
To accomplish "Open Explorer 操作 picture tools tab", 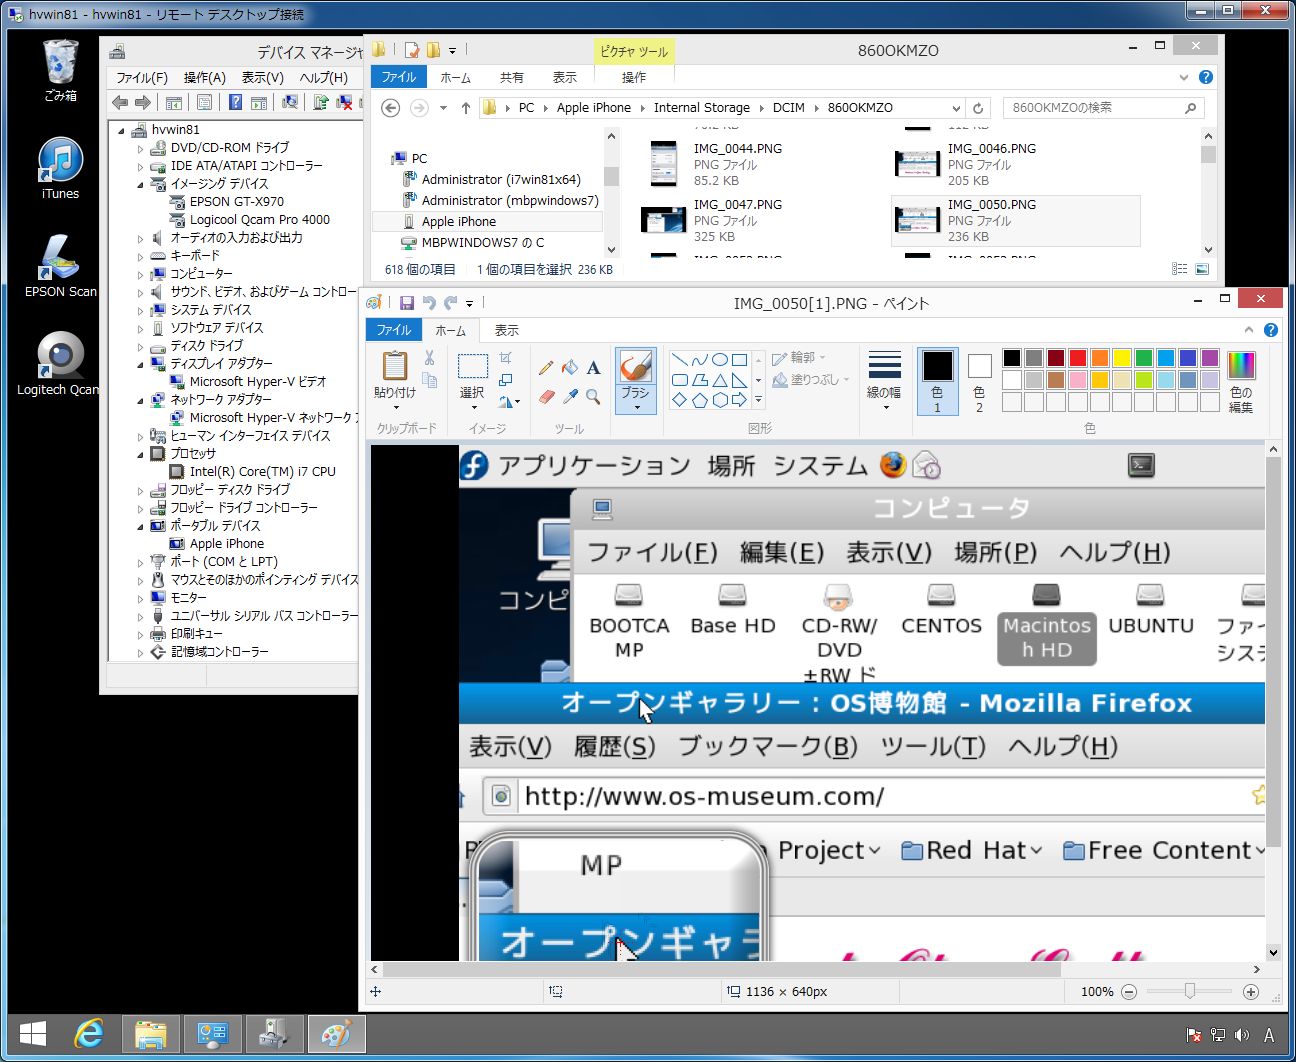I will (634, 77).
